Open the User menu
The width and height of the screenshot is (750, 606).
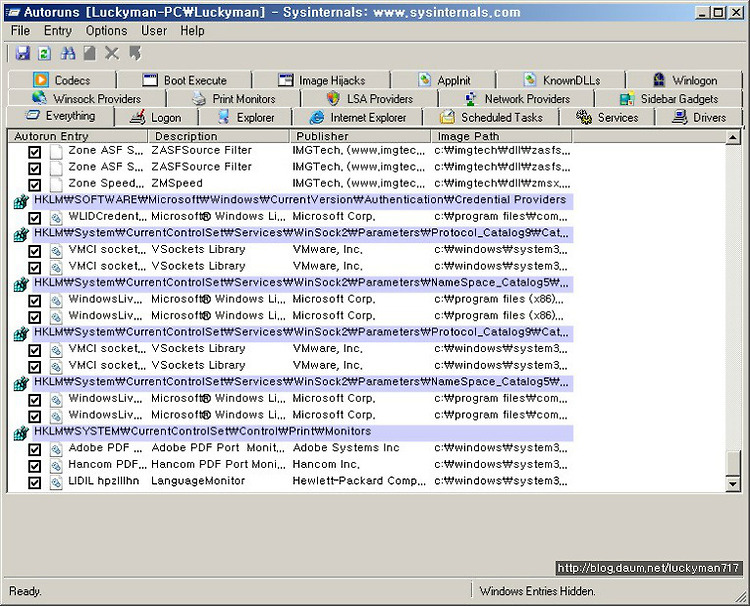click(154, 31)
